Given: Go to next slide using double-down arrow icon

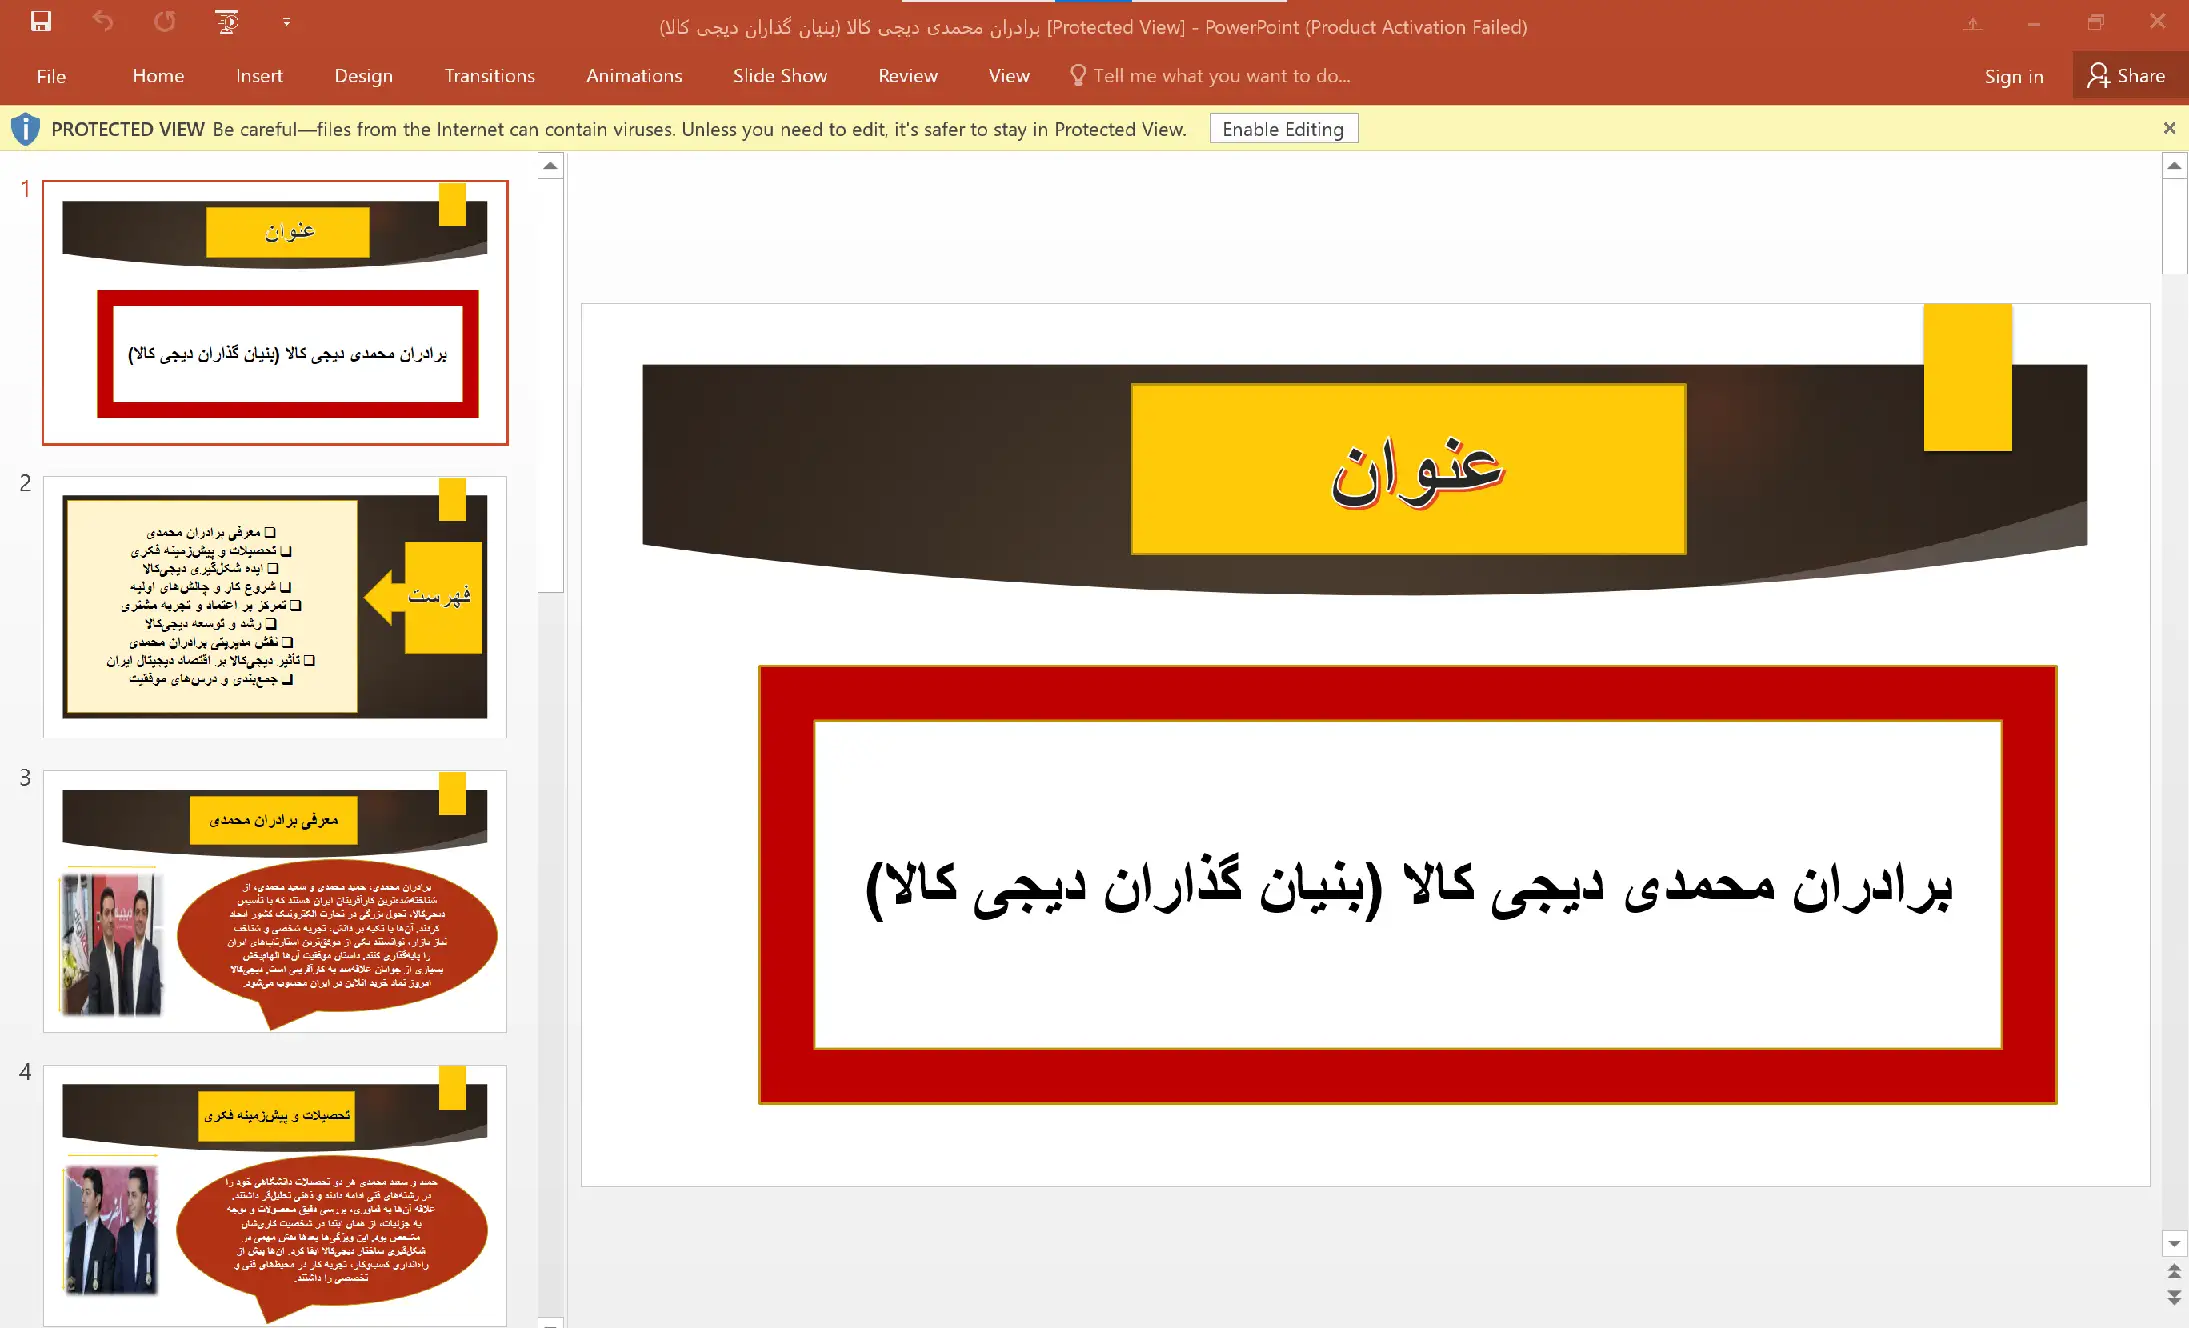Looking at the screenshot, I should click(2174, 1297).
